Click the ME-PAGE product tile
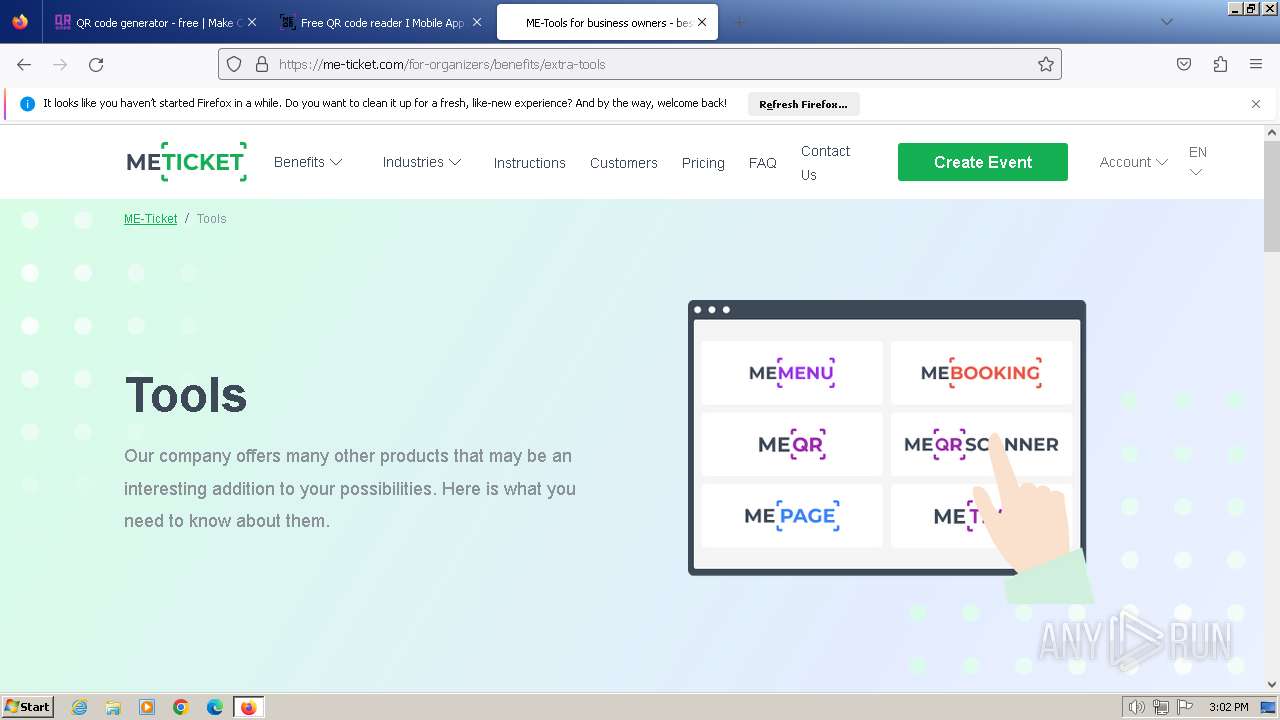Image resolution: width=1280 pixels, height=720 pixels. (x=792, y=516)
